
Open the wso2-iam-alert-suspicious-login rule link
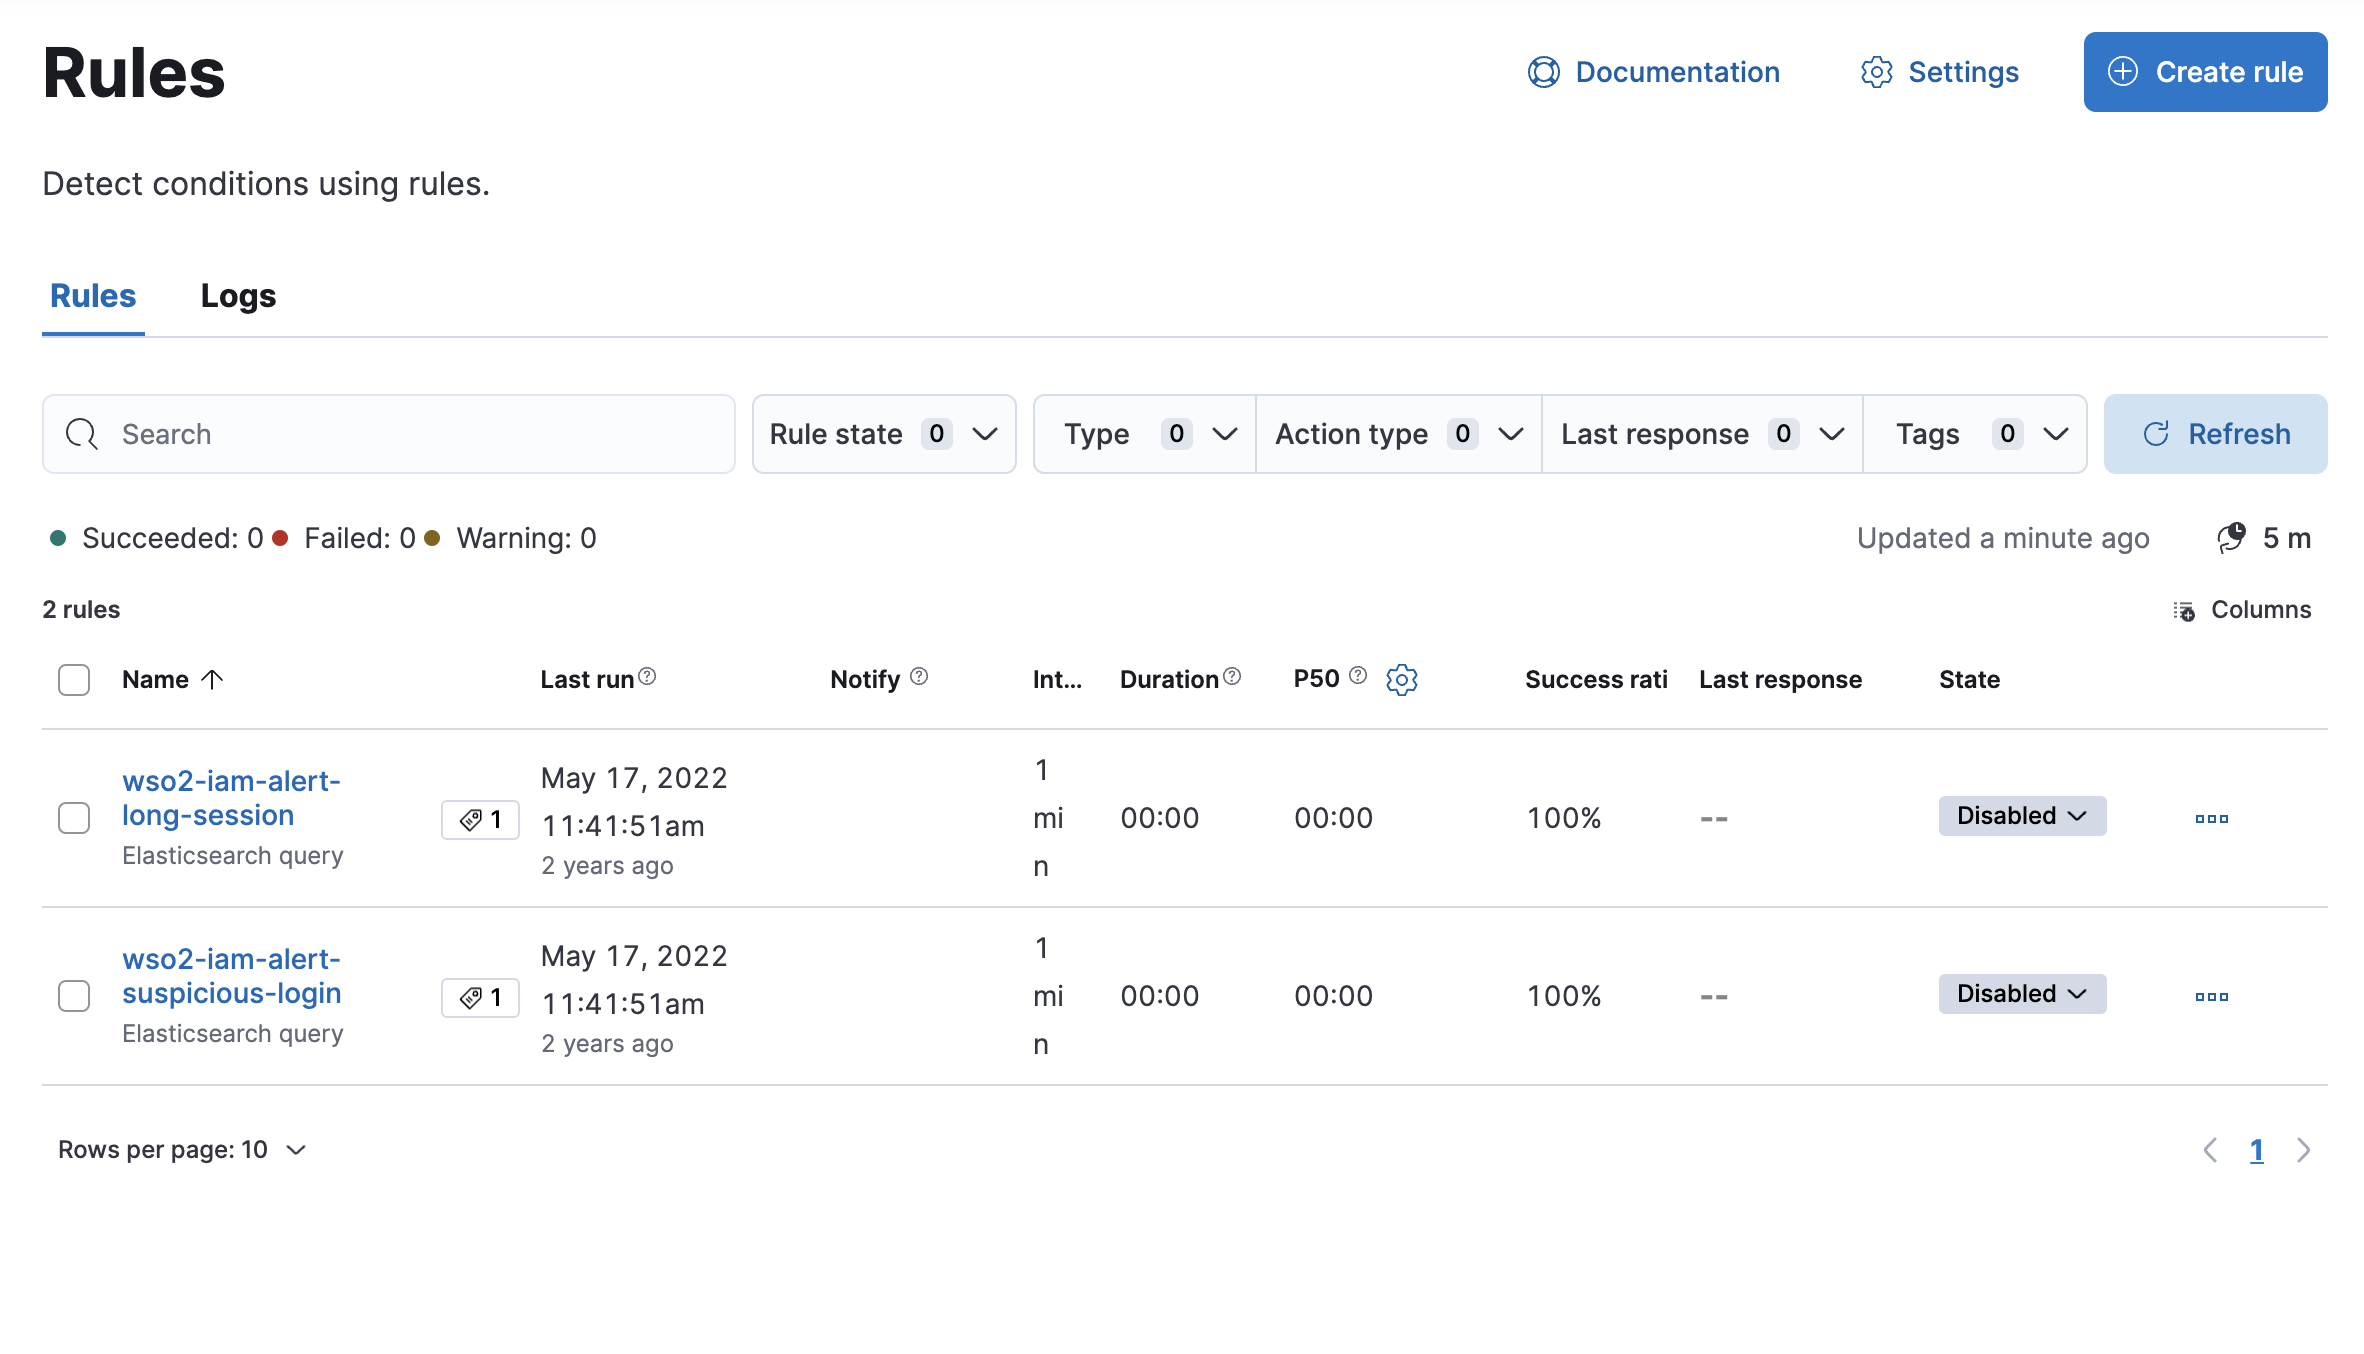pos(231,976)
